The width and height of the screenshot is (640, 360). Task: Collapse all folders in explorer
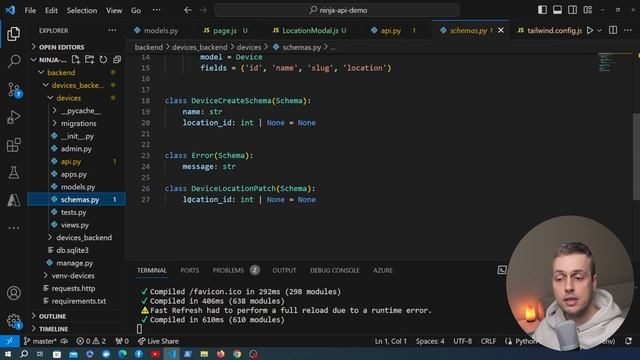tap(117, 60)
